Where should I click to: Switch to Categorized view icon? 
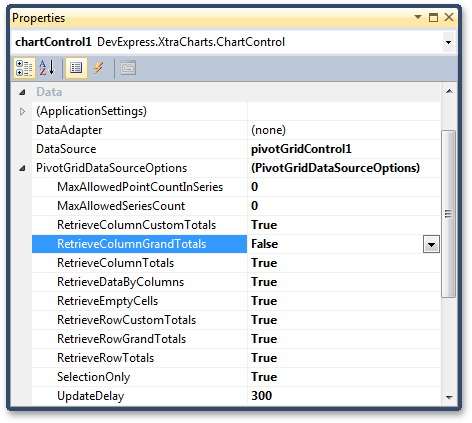[x=24, y=68]
